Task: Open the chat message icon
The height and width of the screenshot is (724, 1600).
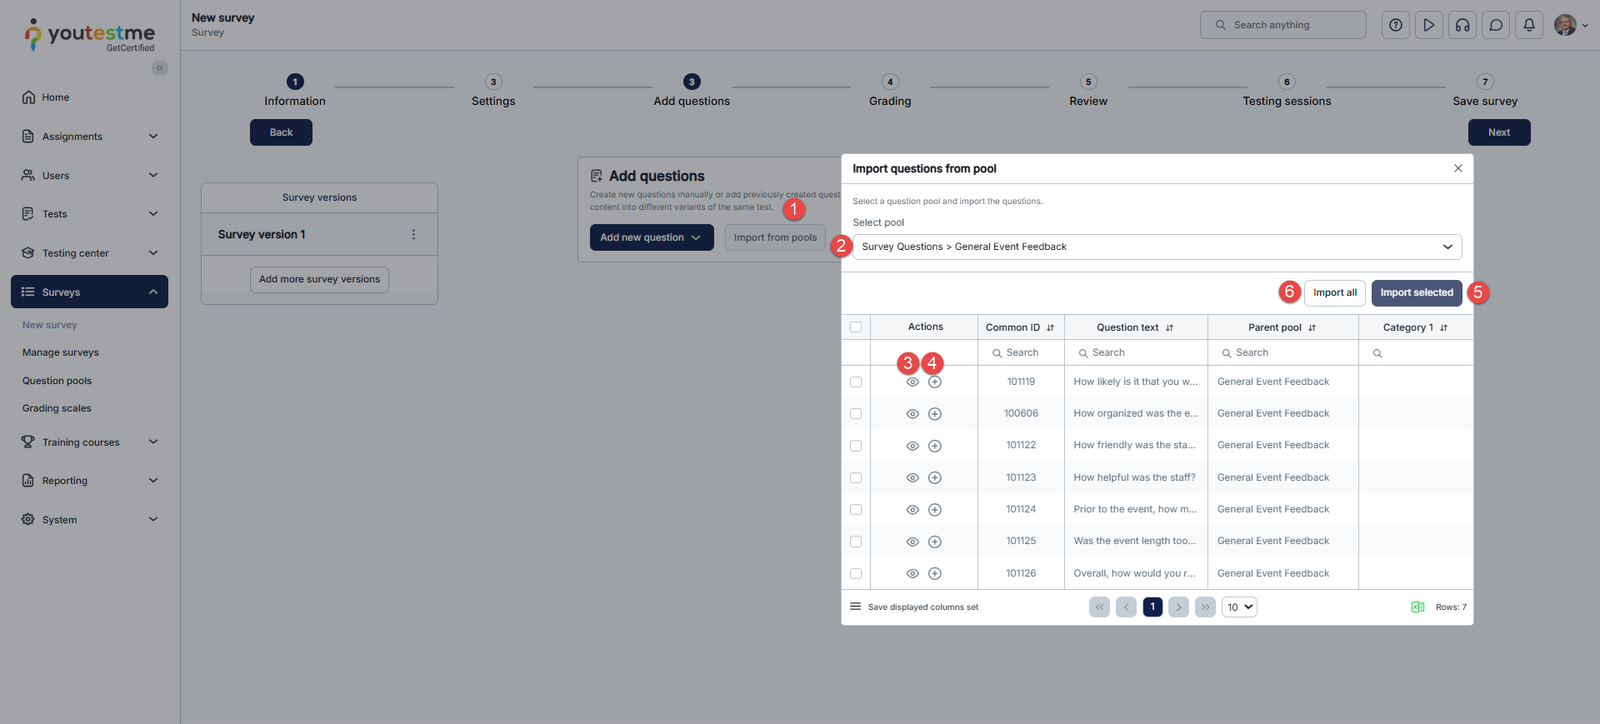Action: click(1496, 25)
